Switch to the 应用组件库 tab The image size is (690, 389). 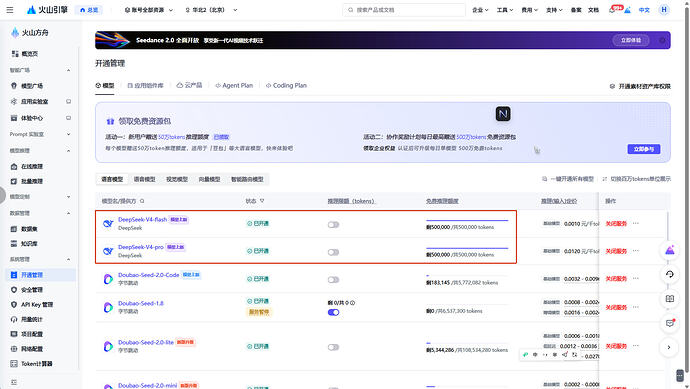[145, 85]
